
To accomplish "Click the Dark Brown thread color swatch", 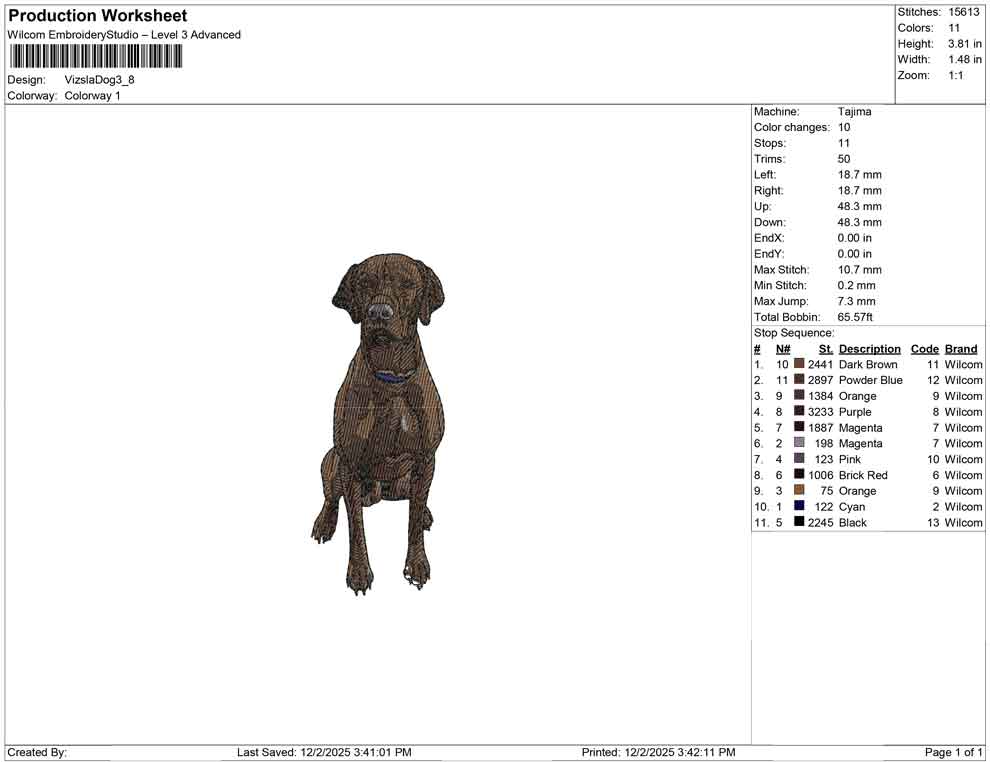I will click(x=799, y=364).
